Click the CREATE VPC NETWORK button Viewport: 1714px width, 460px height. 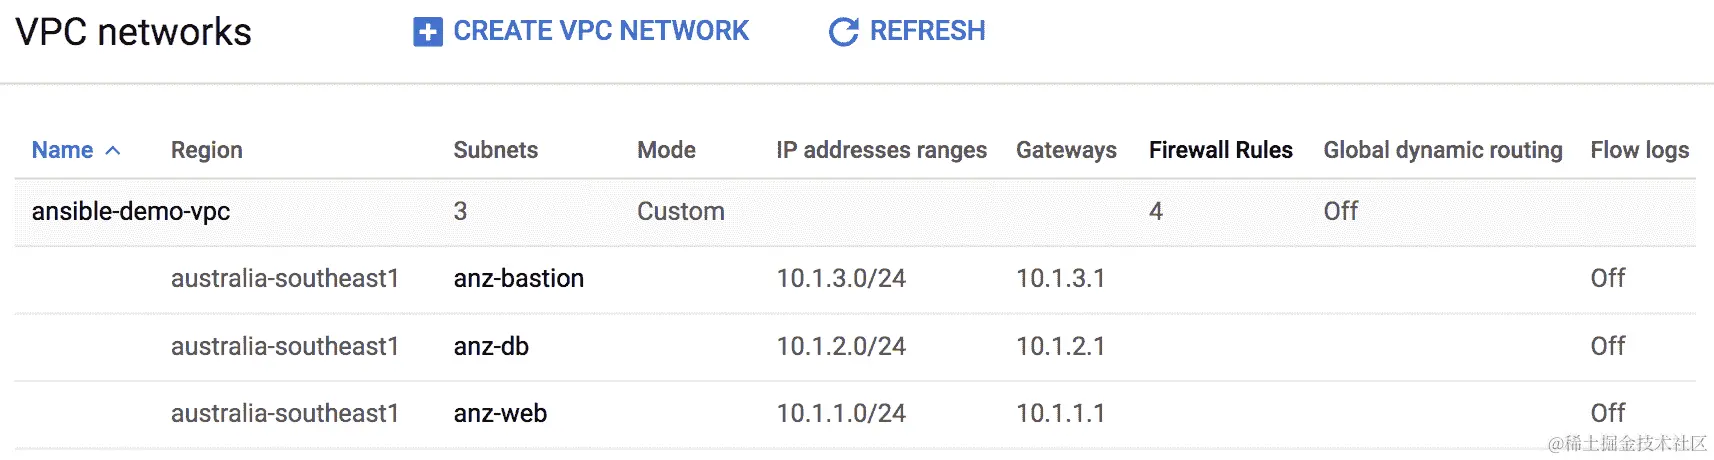point(581,32)
